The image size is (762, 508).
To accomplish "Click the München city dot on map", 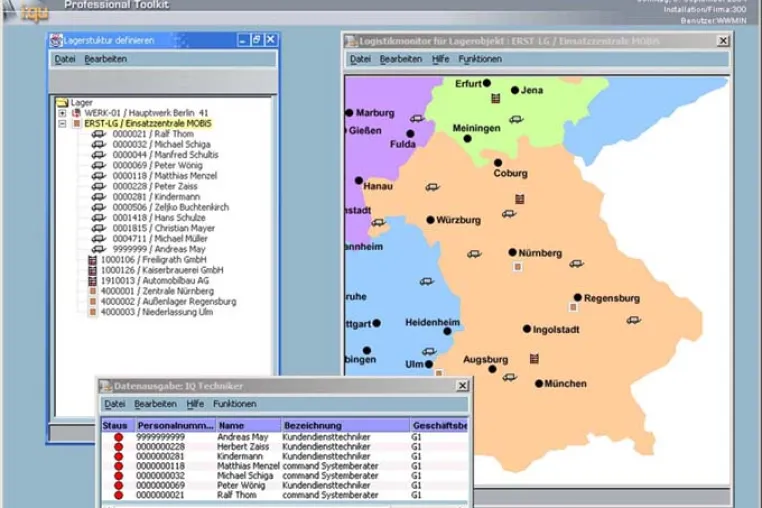I will [538, 384].
